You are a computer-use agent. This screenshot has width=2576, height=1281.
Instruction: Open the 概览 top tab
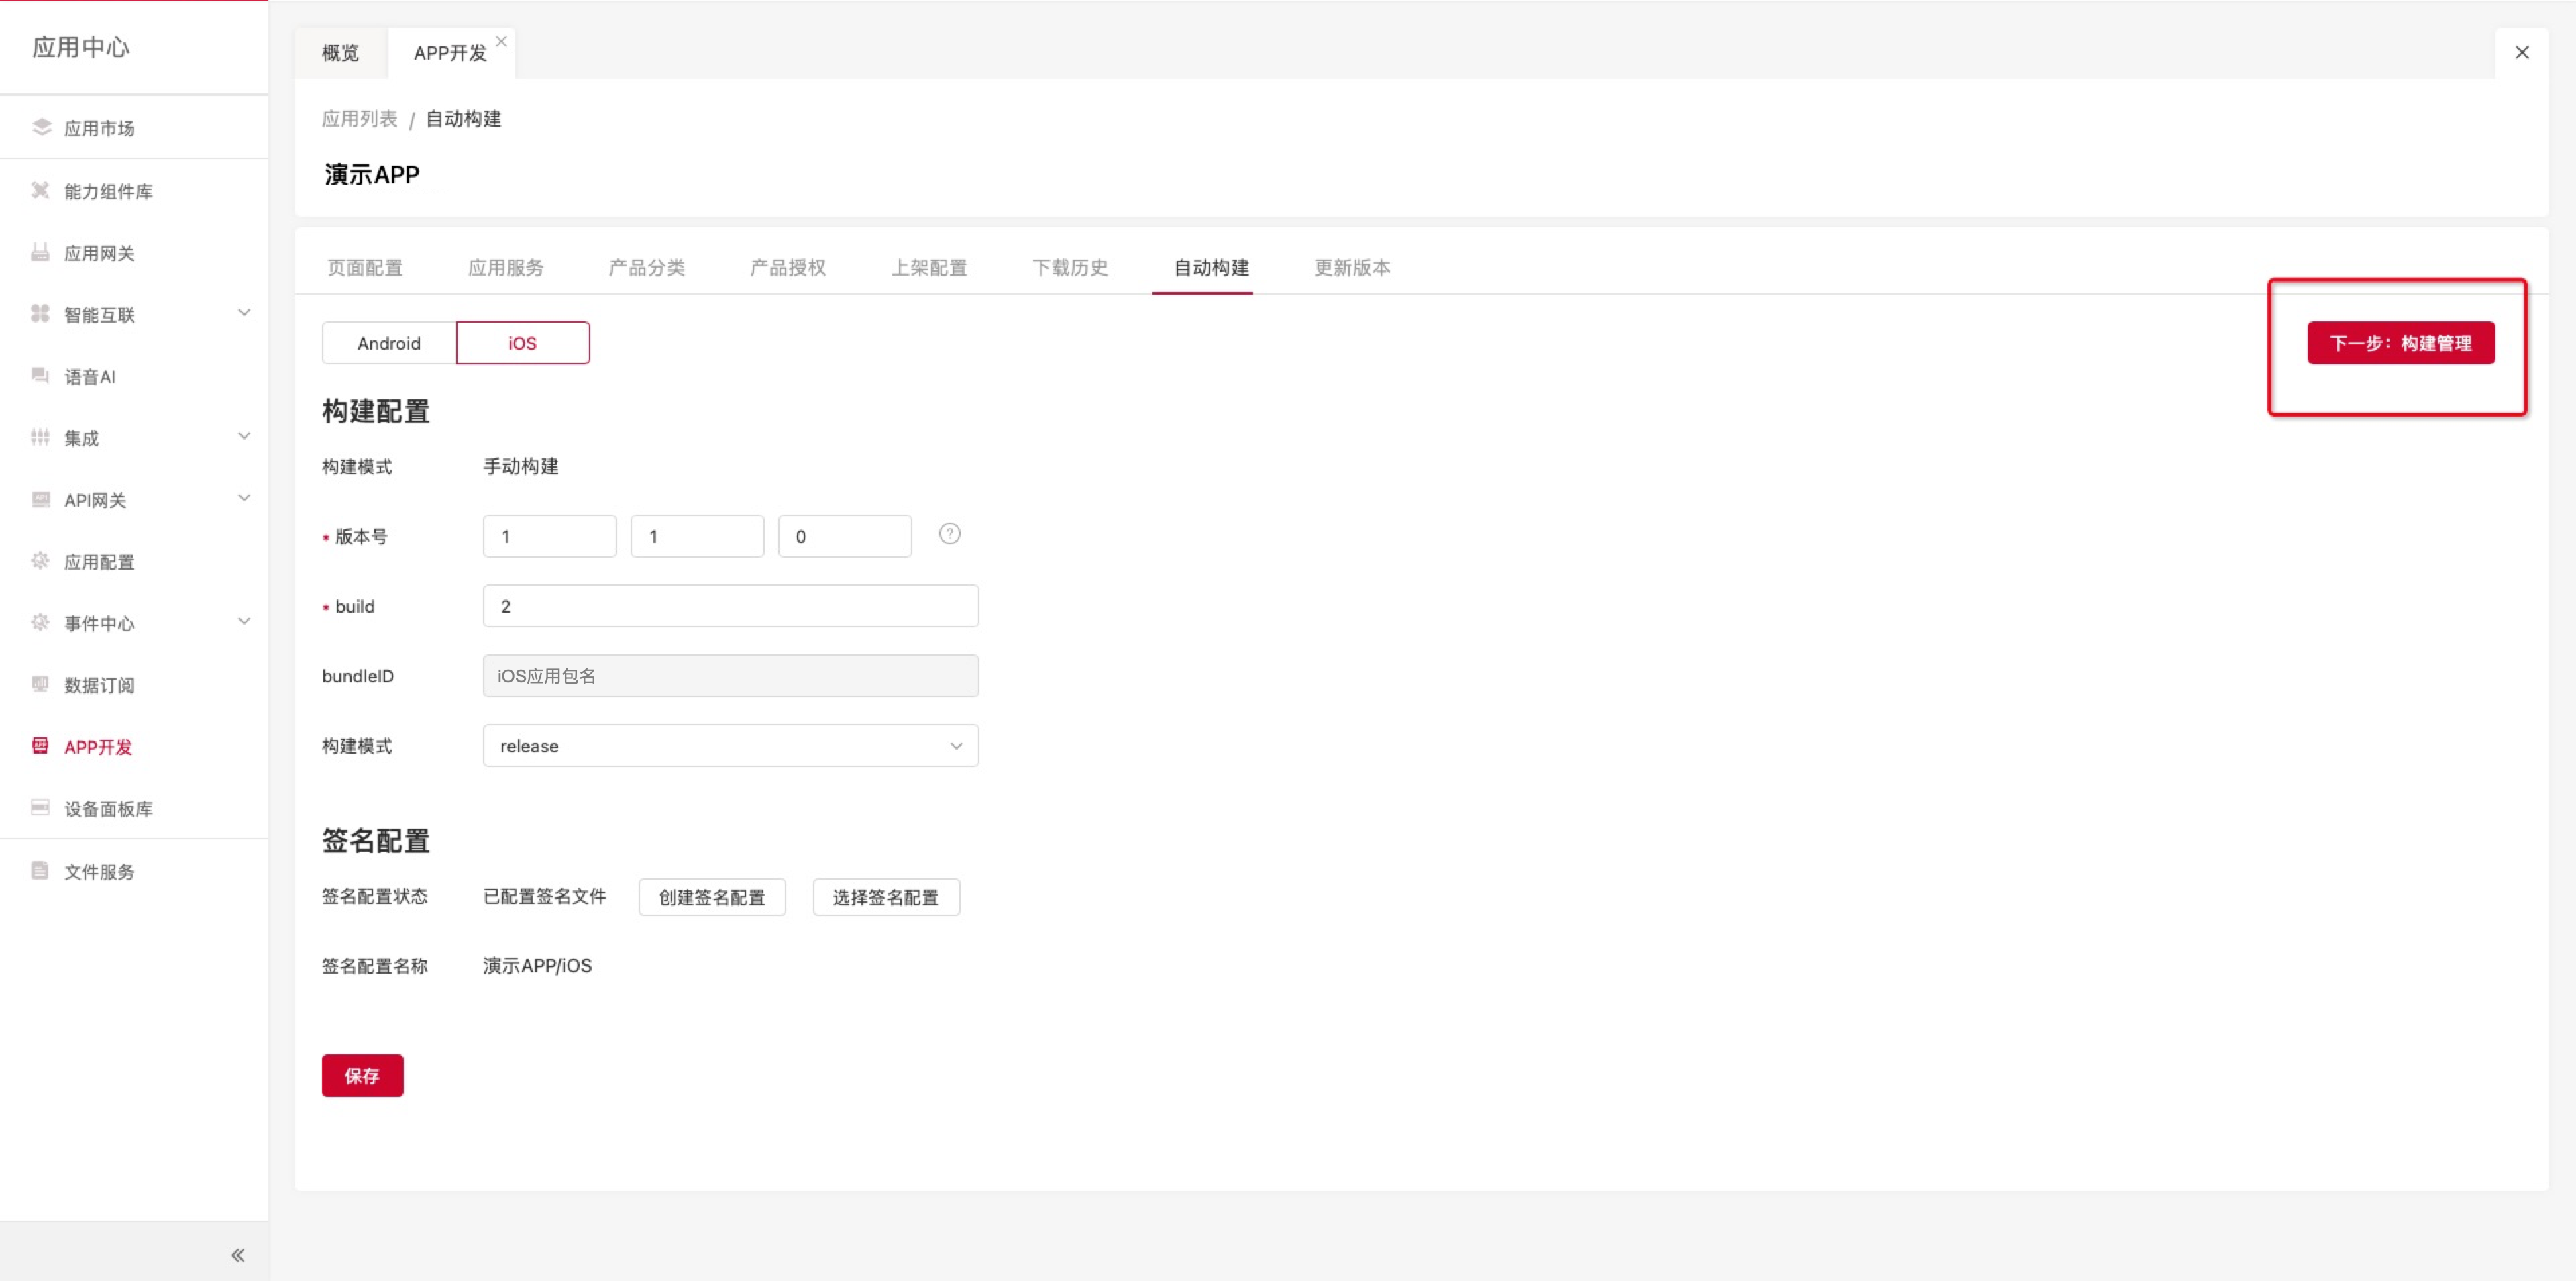340,53
